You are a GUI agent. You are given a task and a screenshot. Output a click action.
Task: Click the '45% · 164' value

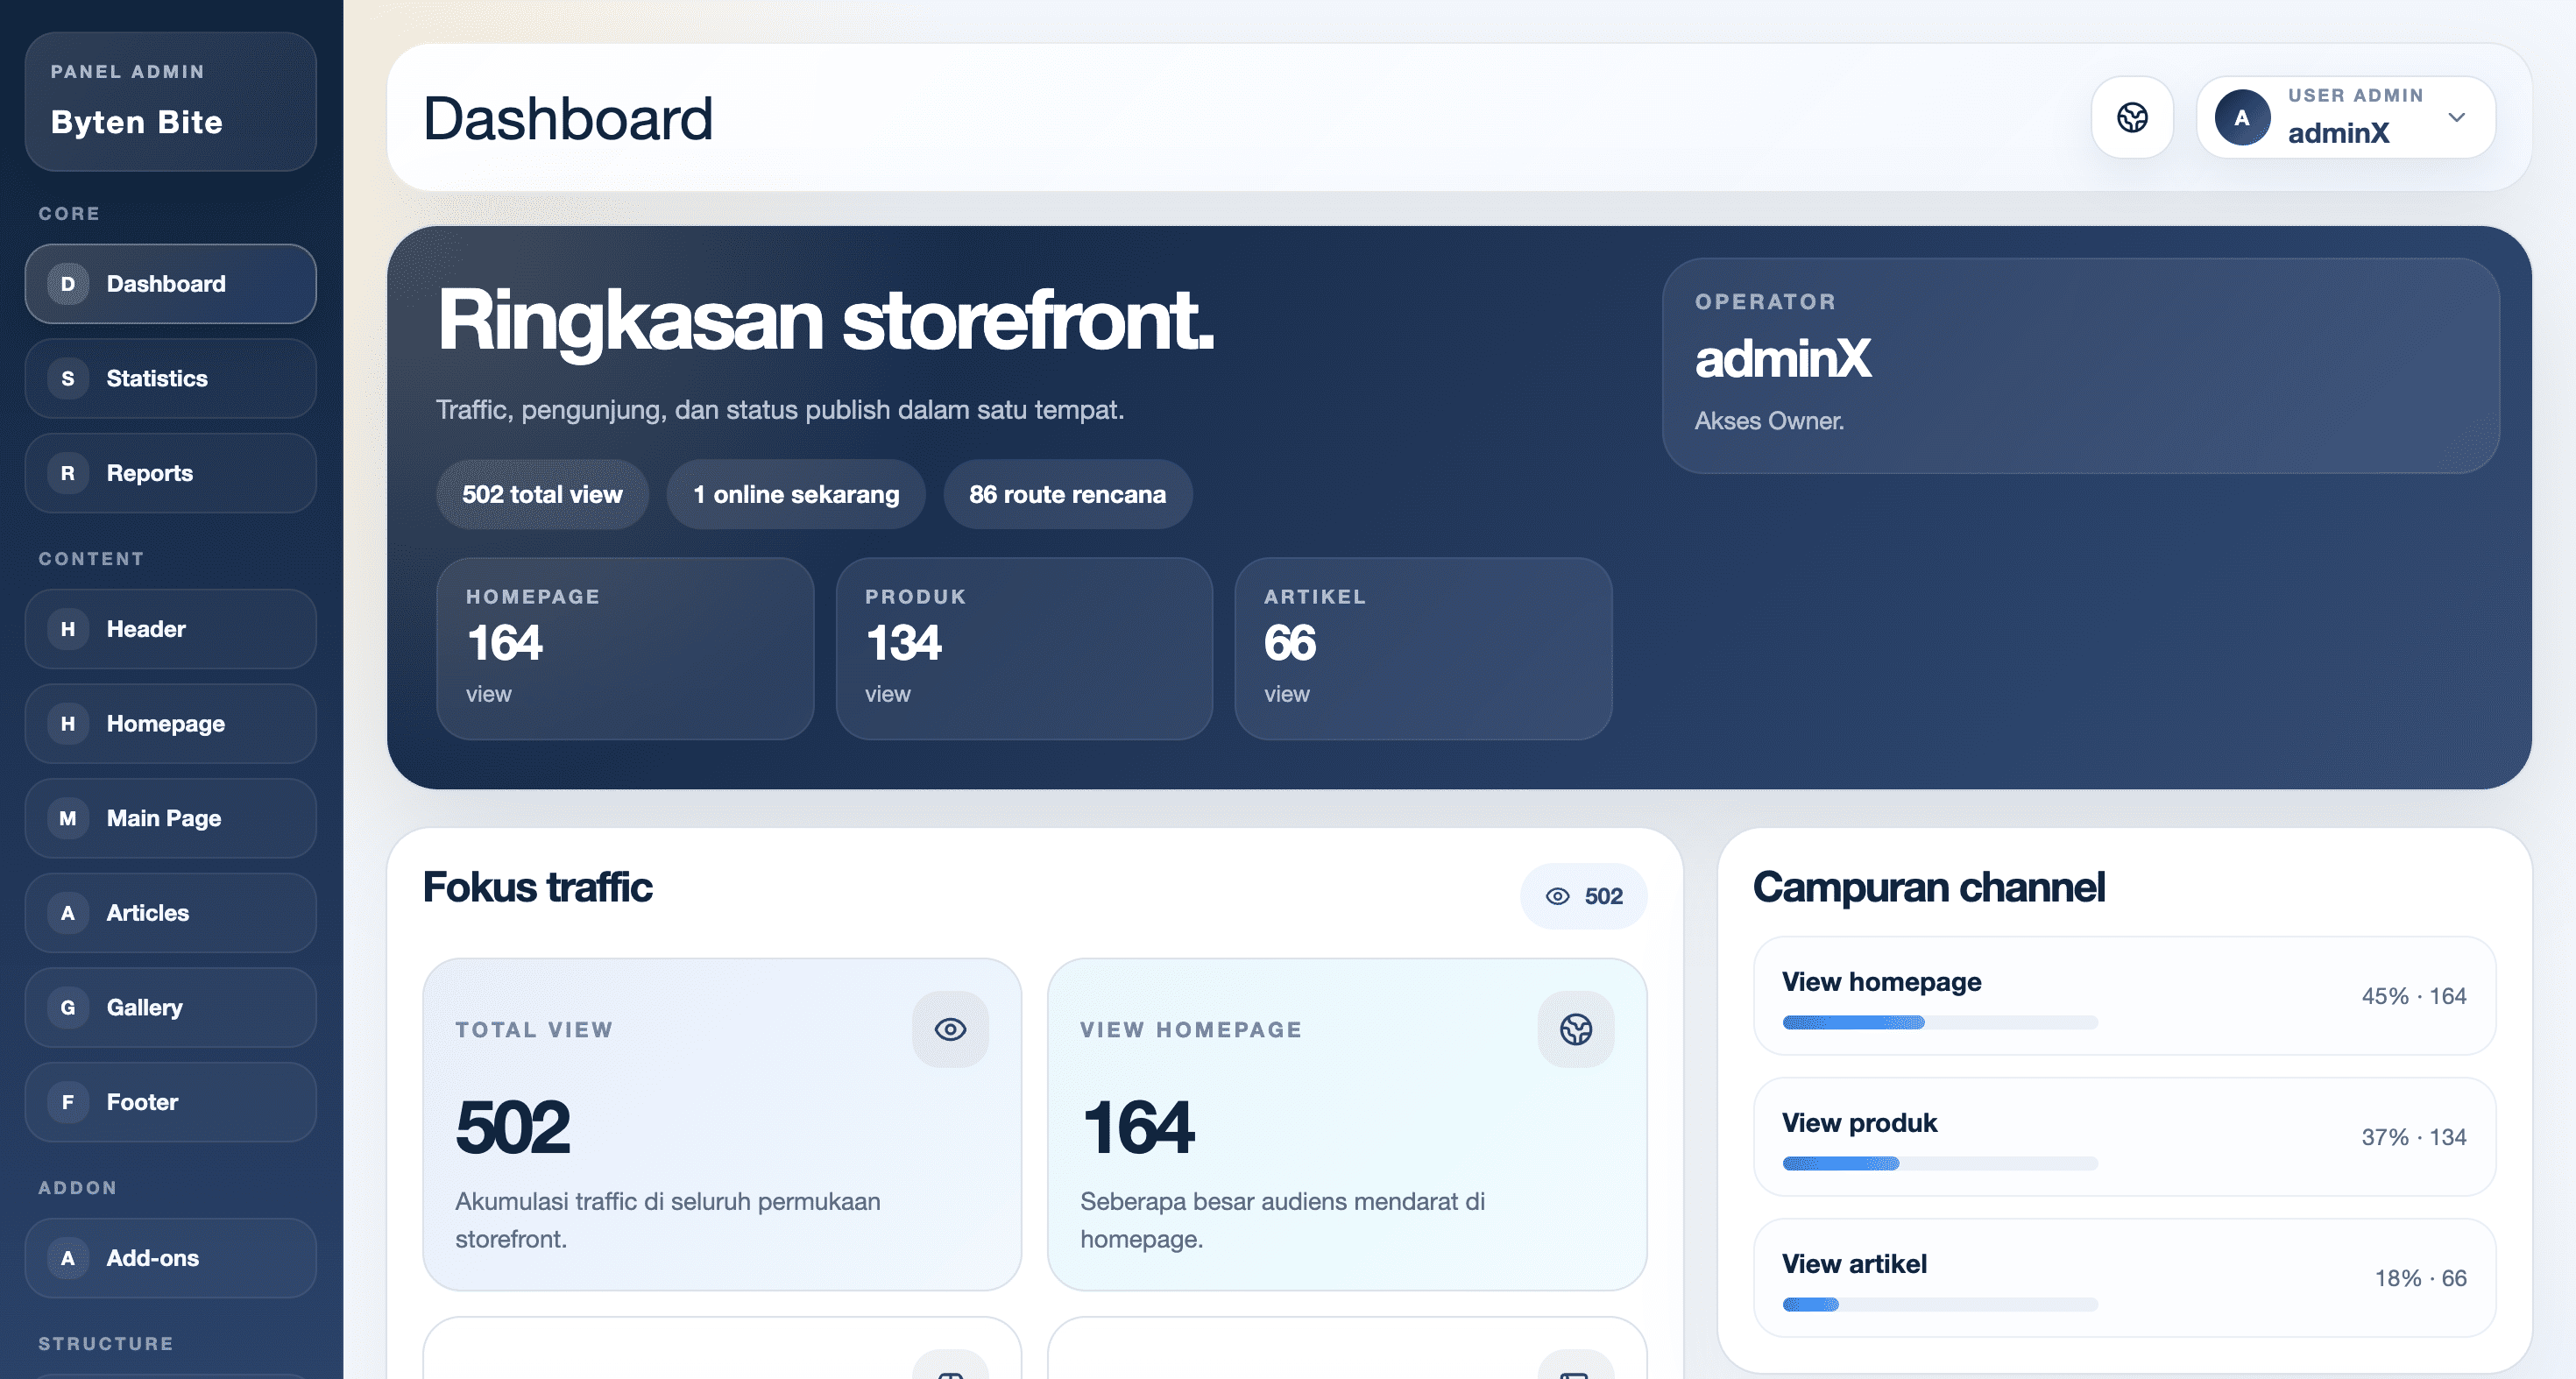2414,996
